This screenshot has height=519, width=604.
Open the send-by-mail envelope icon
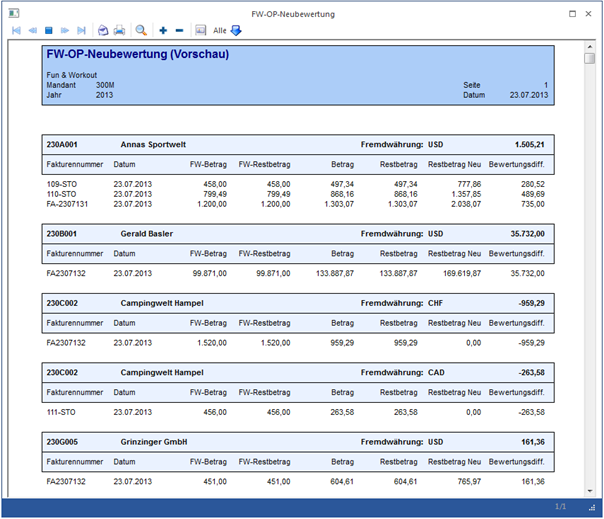pos(103,31)
